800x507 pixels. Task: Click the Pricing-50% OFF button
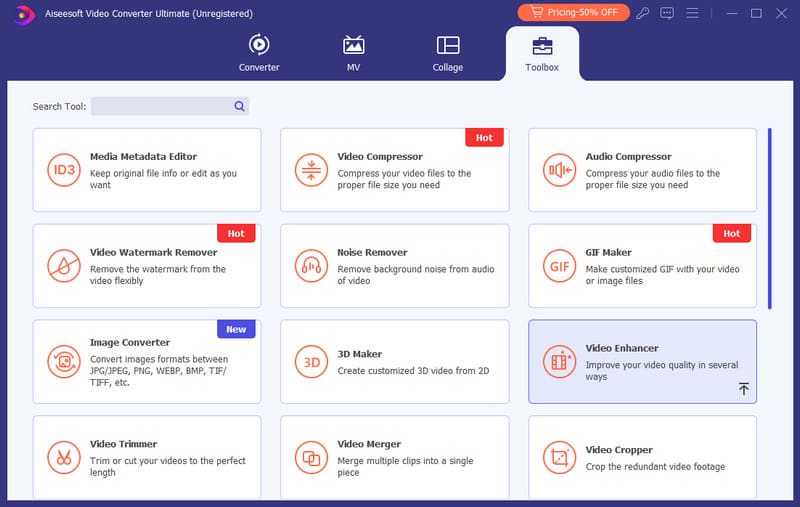pyautogui.click(x=573, y=13)
